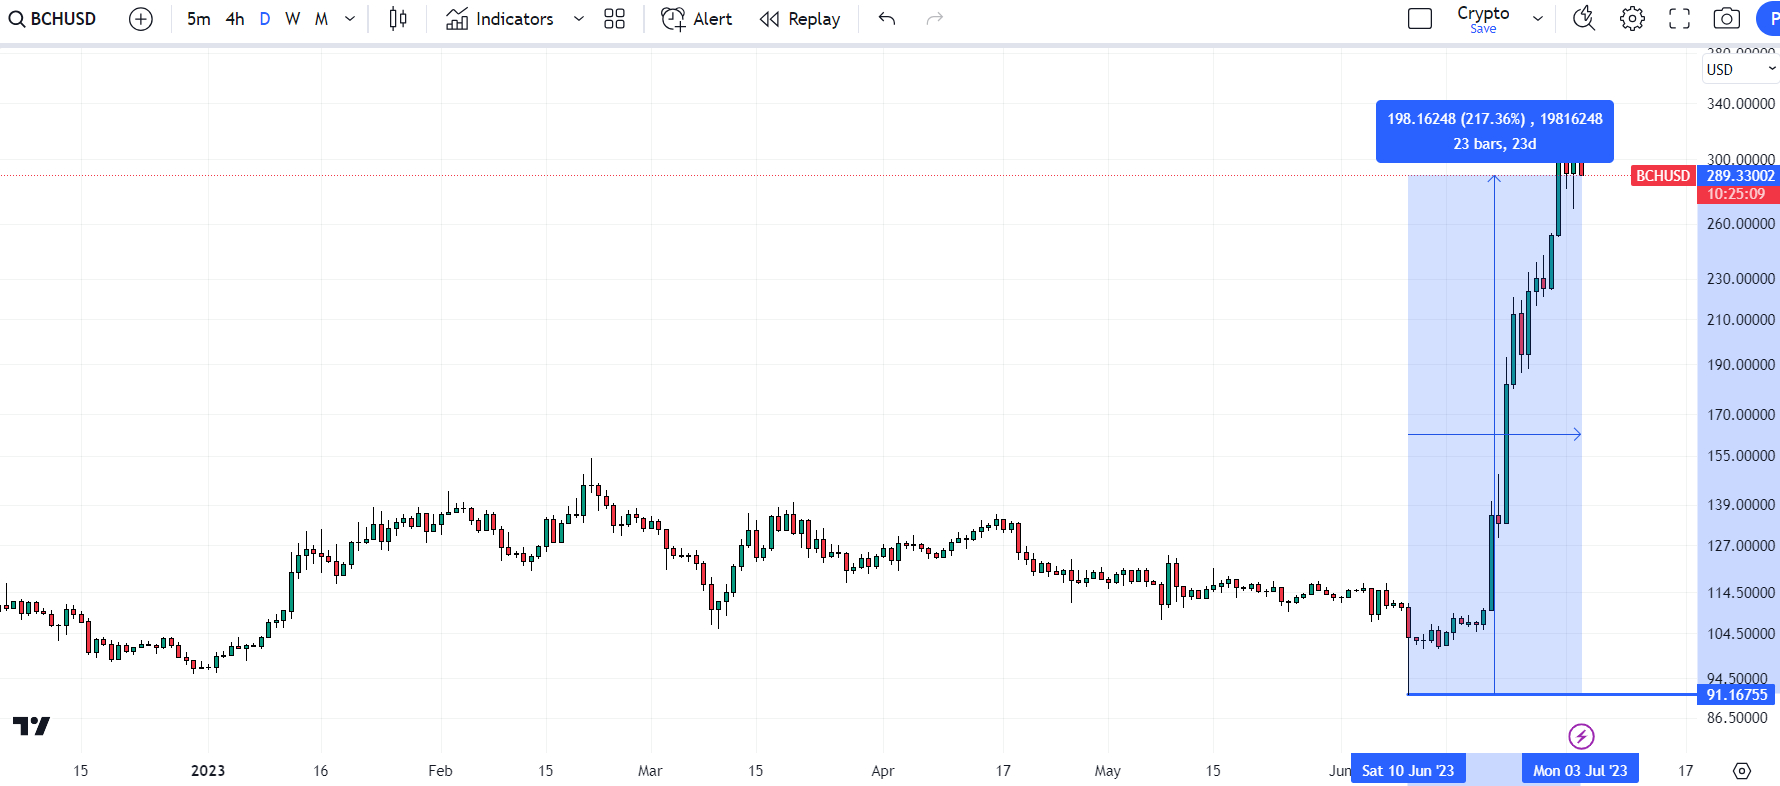1780x786 pixels.
Task: Open the Indicators dialog
Action: click(x=499, y=19)
